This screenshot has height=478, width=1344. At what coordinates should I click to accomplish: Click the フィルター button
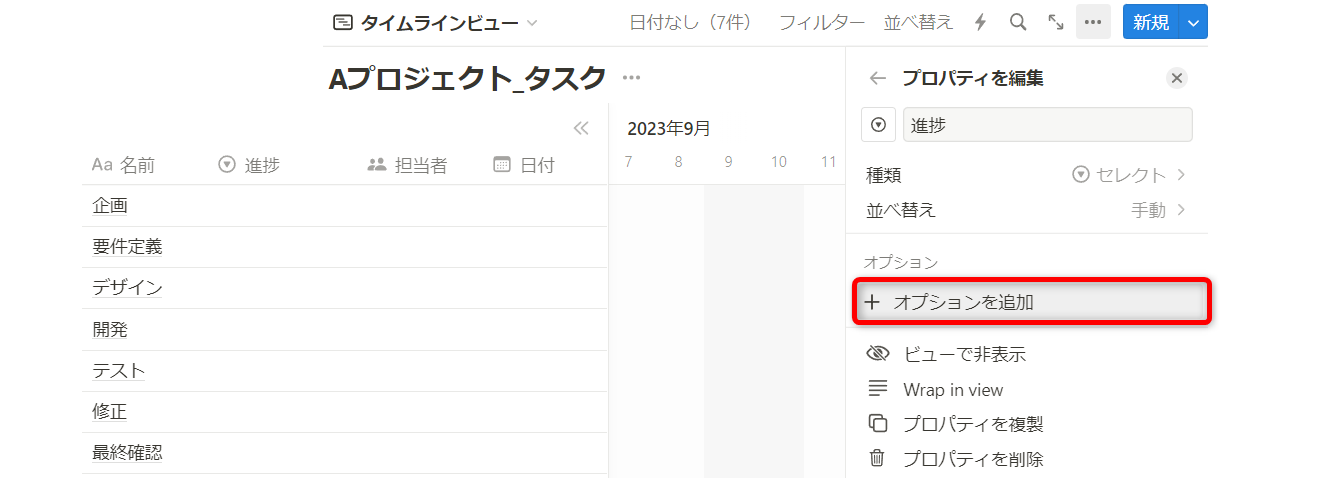[x=821, y=22]
